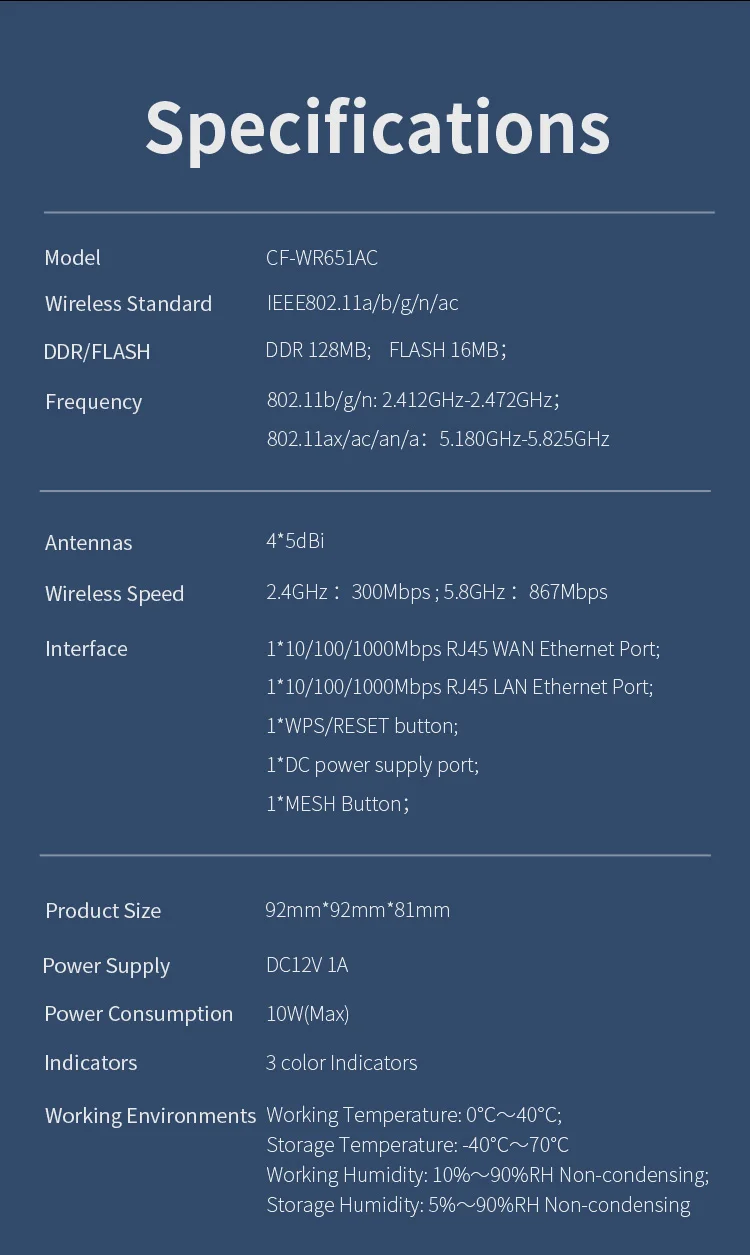Click the CF-WR651AC model number
The height and width of the screenshot is (1255, 750).
tap(322, 258)
